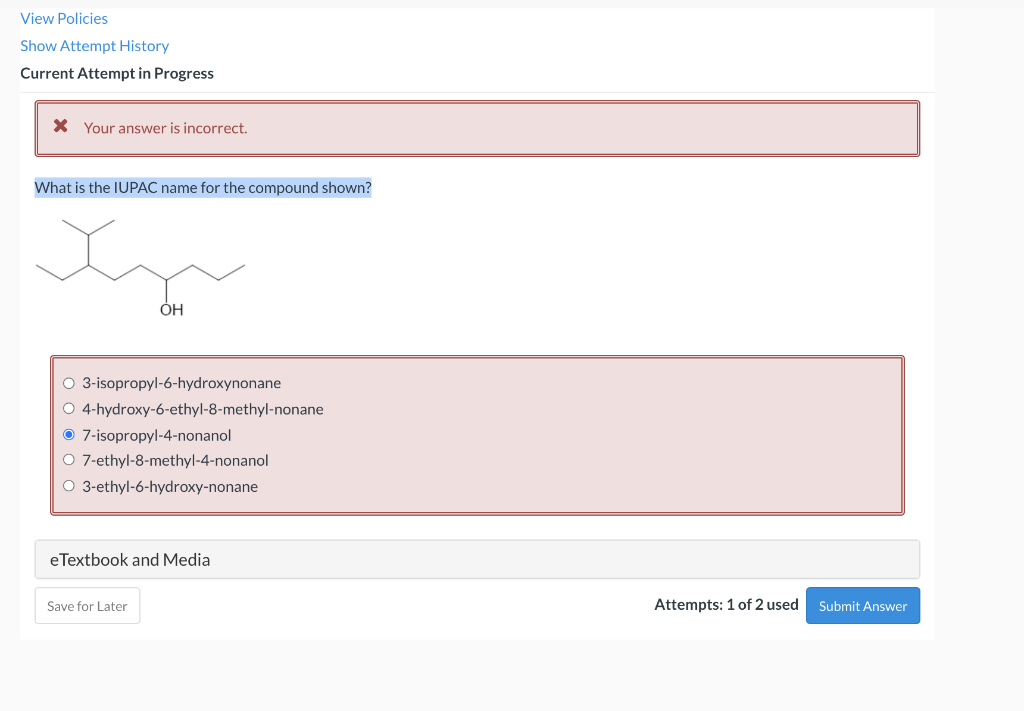Click the Submit Answer button
1024x711 pixels.
[862, 605]
